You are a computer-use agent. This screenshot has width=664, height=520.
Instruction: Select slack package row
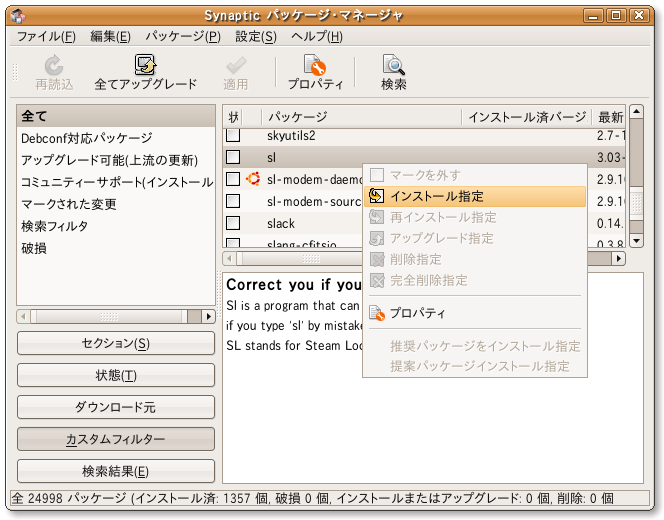point(292,223)
